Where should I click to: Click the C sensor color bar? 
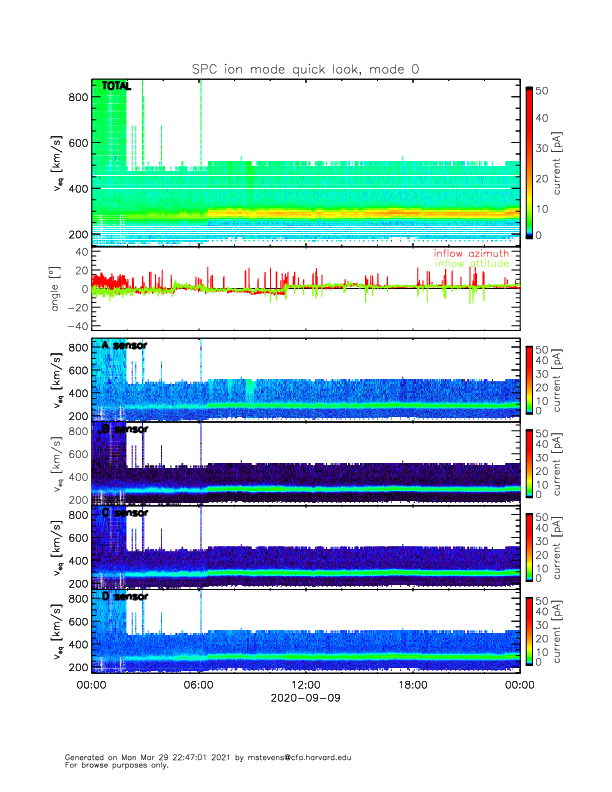click(x=529, y=546)
